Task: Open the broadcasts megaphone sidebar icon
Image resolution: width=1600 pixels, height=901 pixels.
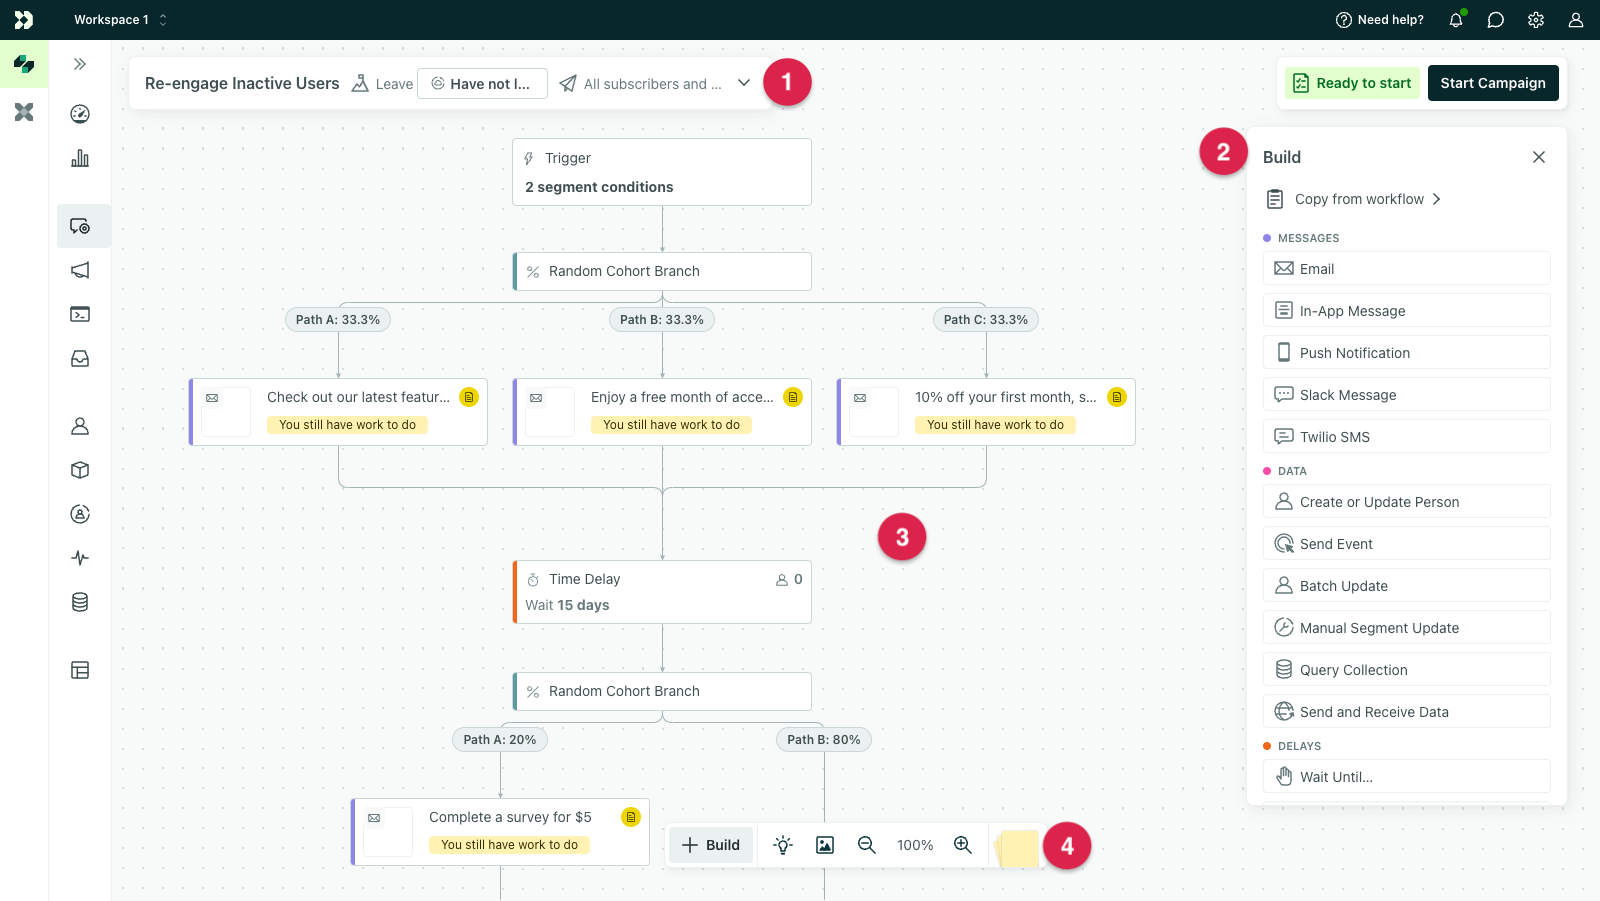Action: click(80, 270)
